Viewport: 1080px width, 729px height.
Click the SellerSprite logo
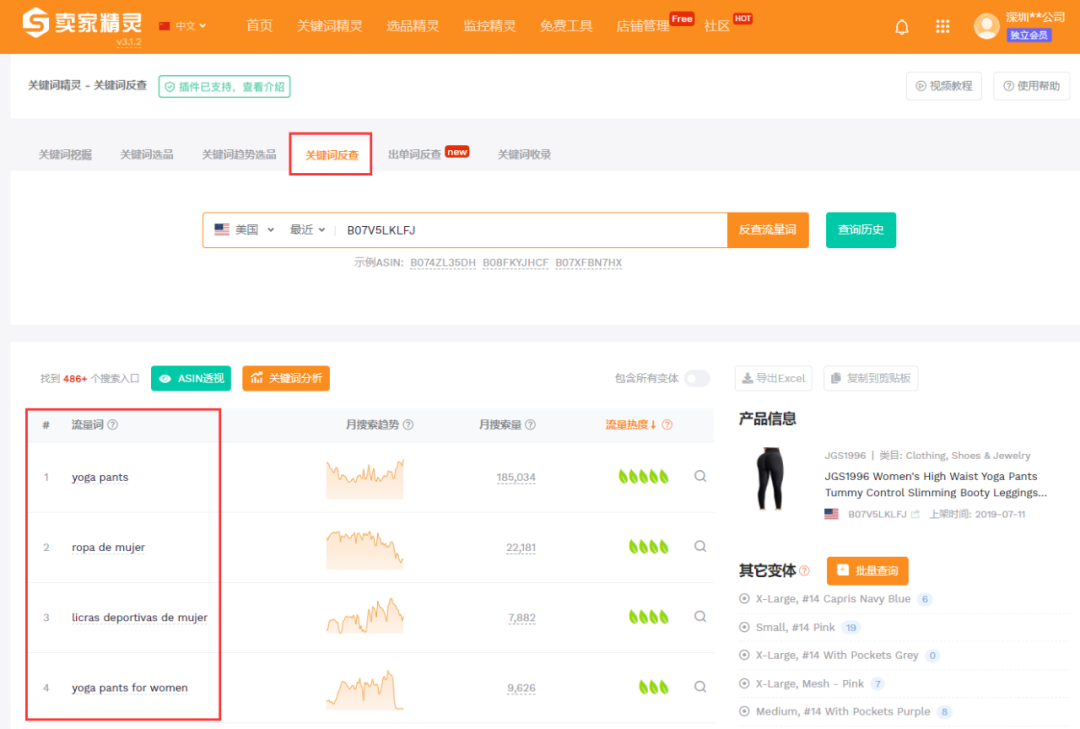pyautogui.click(x=82, y=24)
